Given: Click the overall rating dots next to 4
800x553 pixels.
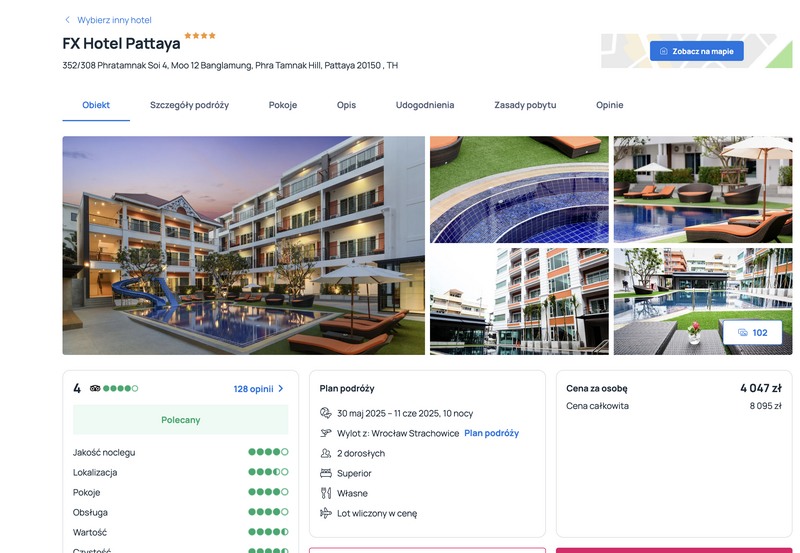Looking at the screenshot, I should (x=120, y=388).
